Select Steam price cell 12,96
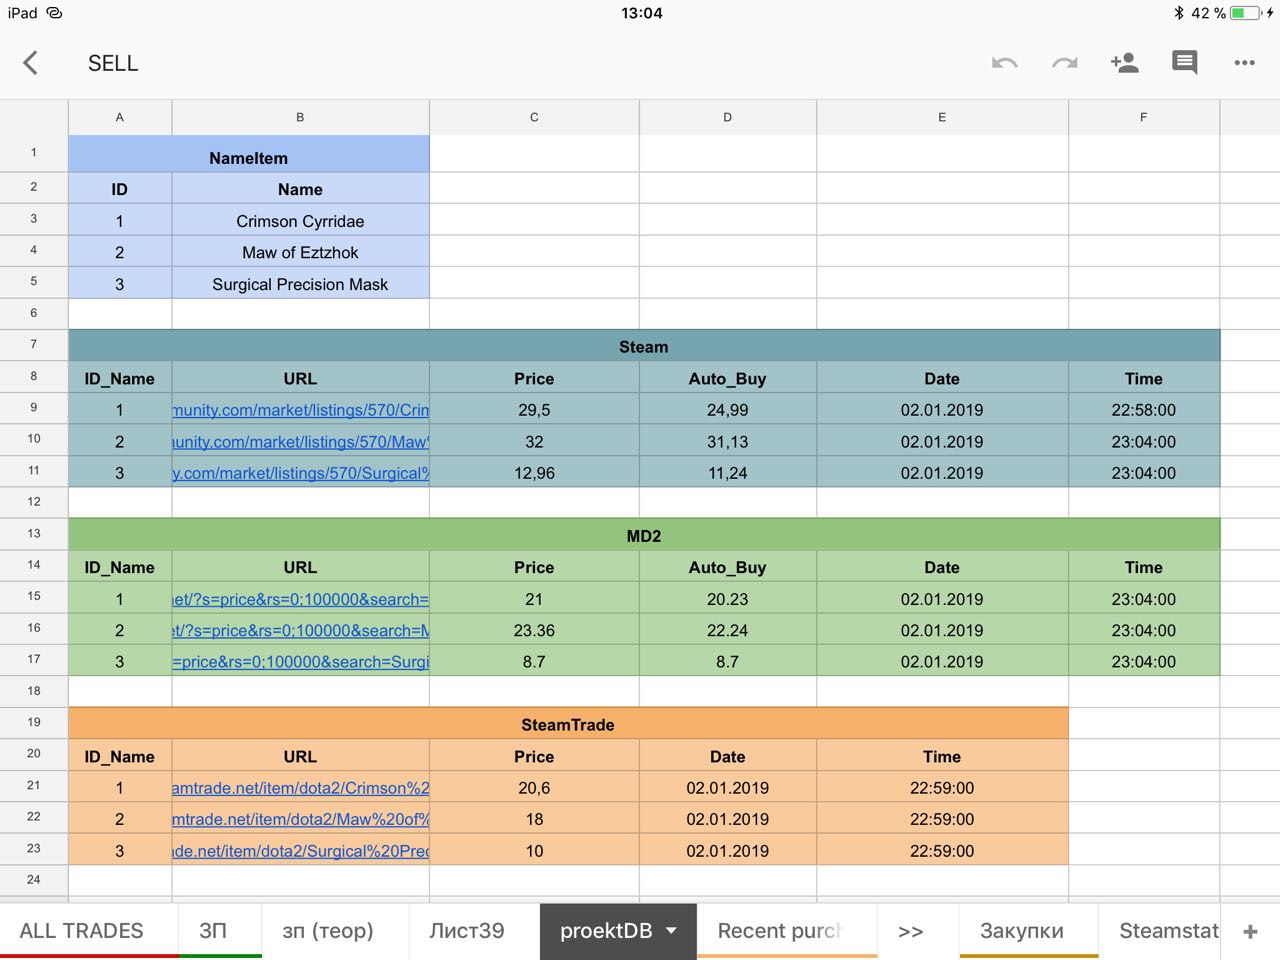The image size is (1280, 960). (534, 473)
